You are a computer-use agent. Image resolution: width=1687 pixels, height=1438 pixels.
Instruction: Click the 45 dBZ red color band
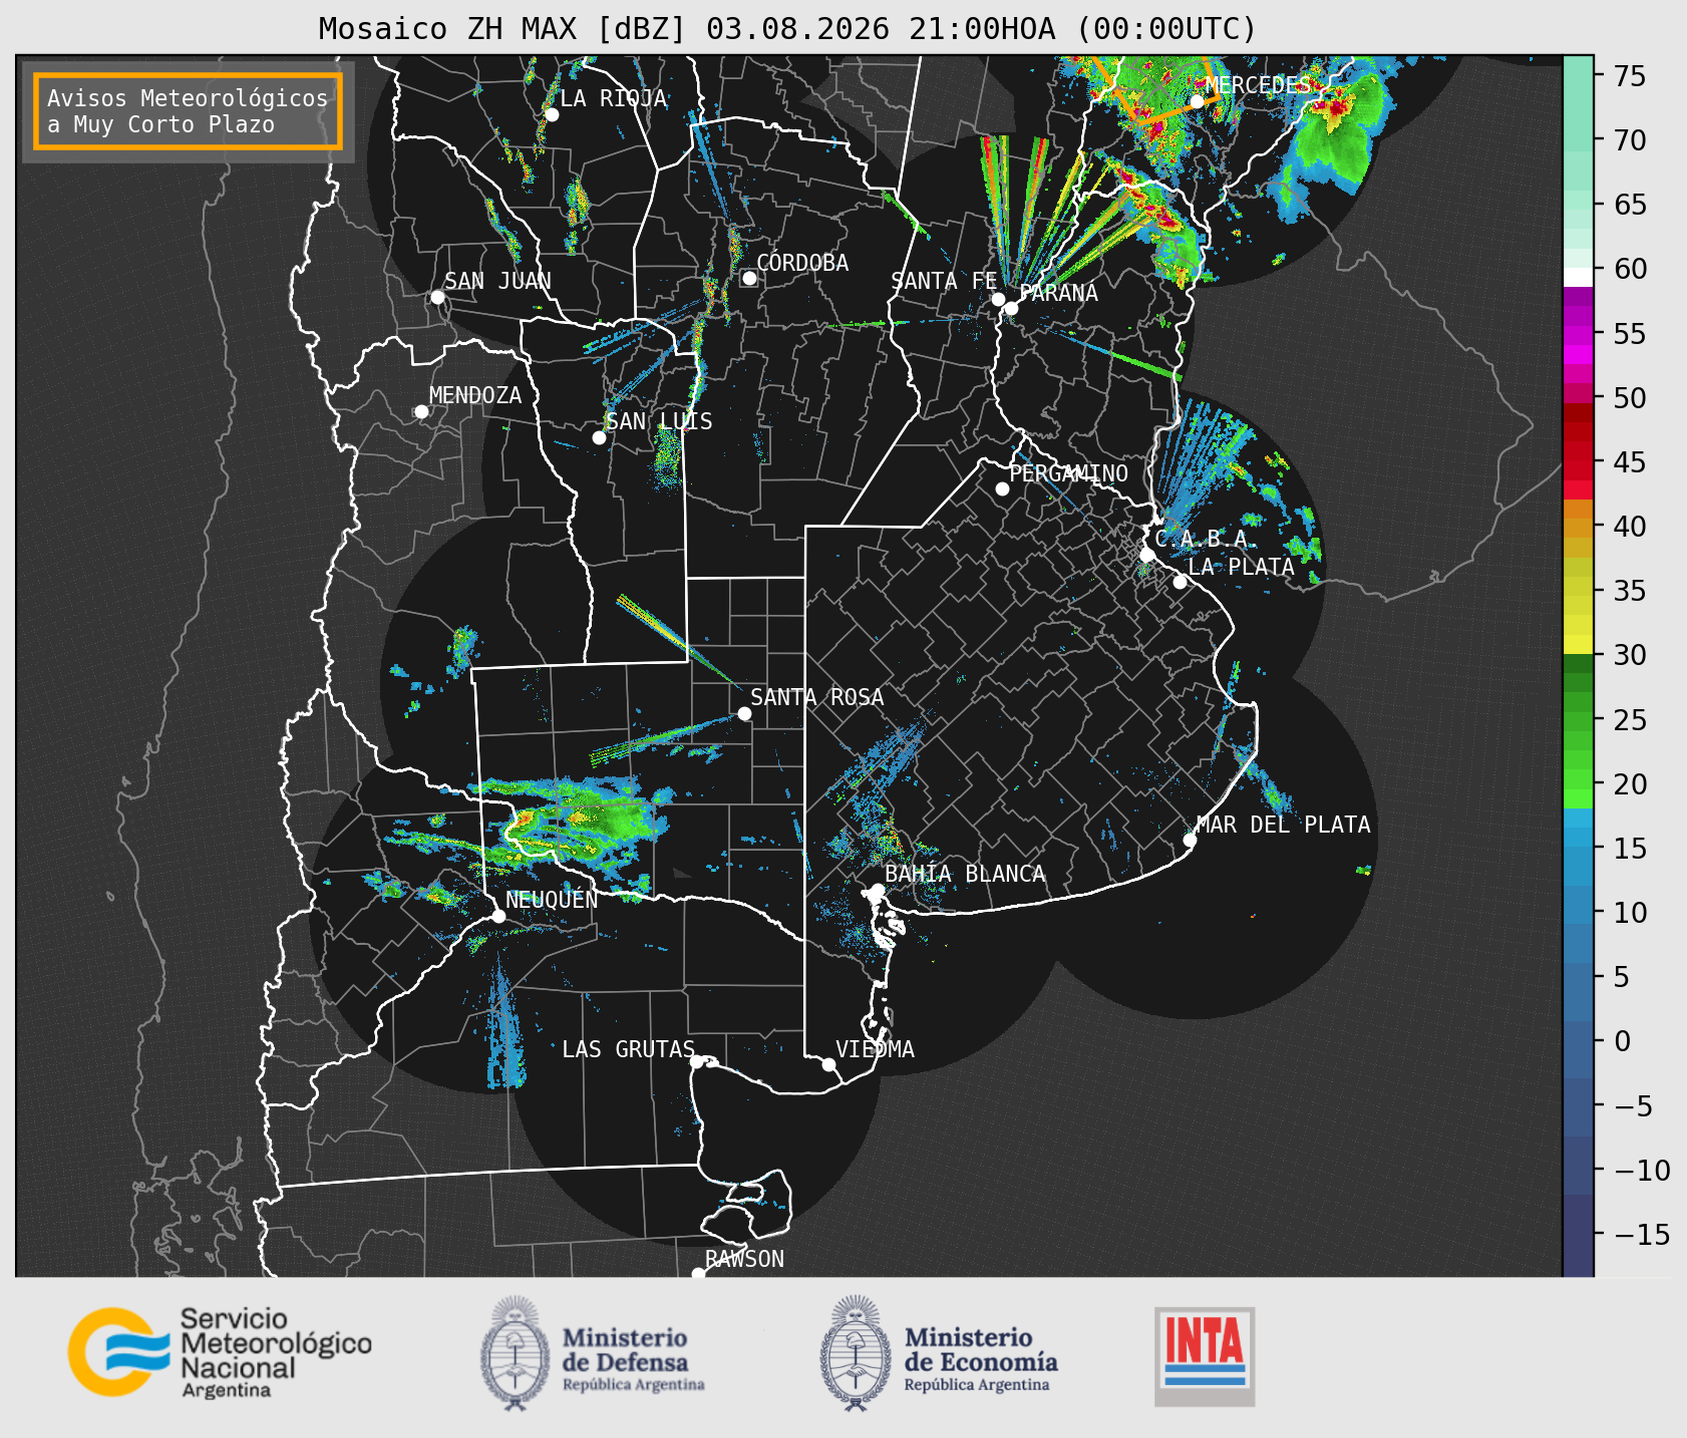tap(1578, 462)
